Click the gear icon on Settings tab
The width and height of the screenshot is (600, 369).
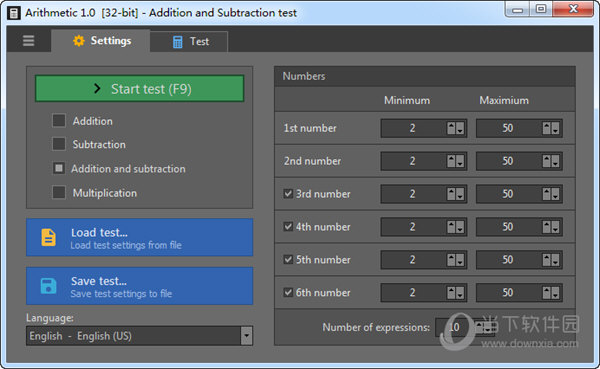point(79,41)
